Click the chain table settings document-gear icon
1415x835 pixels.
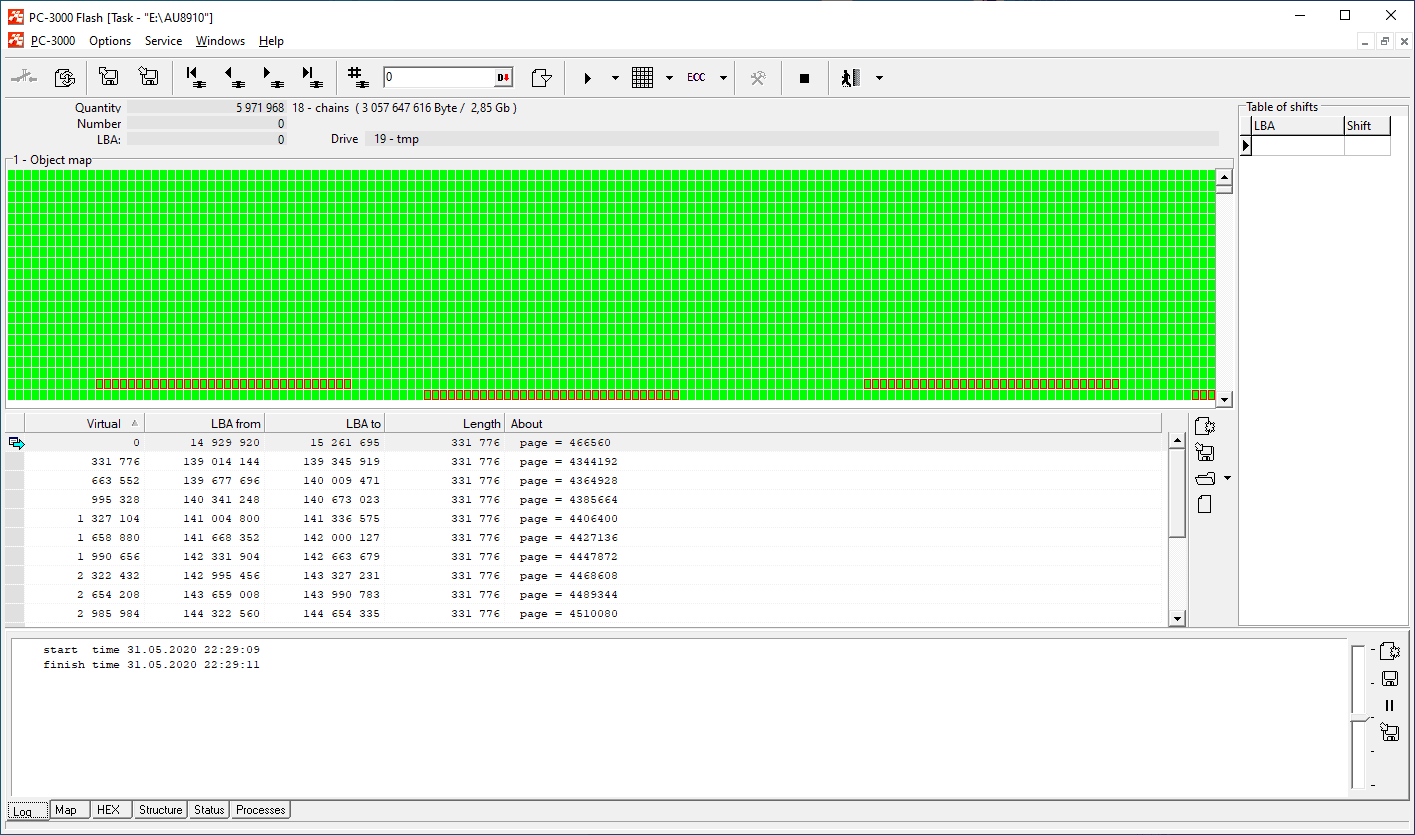pos(1205,427)
